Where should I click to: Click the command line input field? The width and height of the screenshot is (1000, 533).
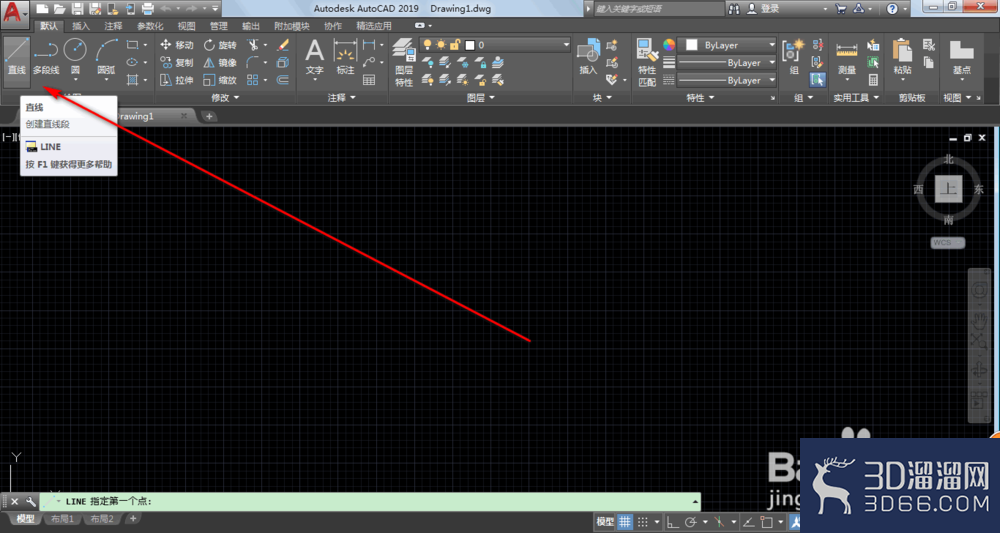point(421,501)
